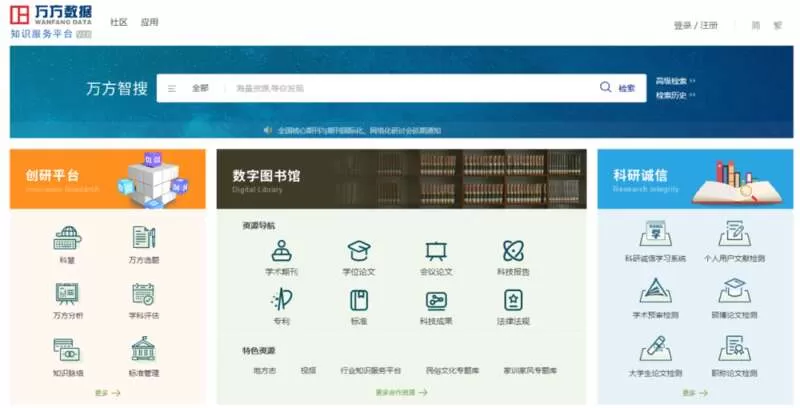Switch to simplified Chinese with 简

[756, 25]
